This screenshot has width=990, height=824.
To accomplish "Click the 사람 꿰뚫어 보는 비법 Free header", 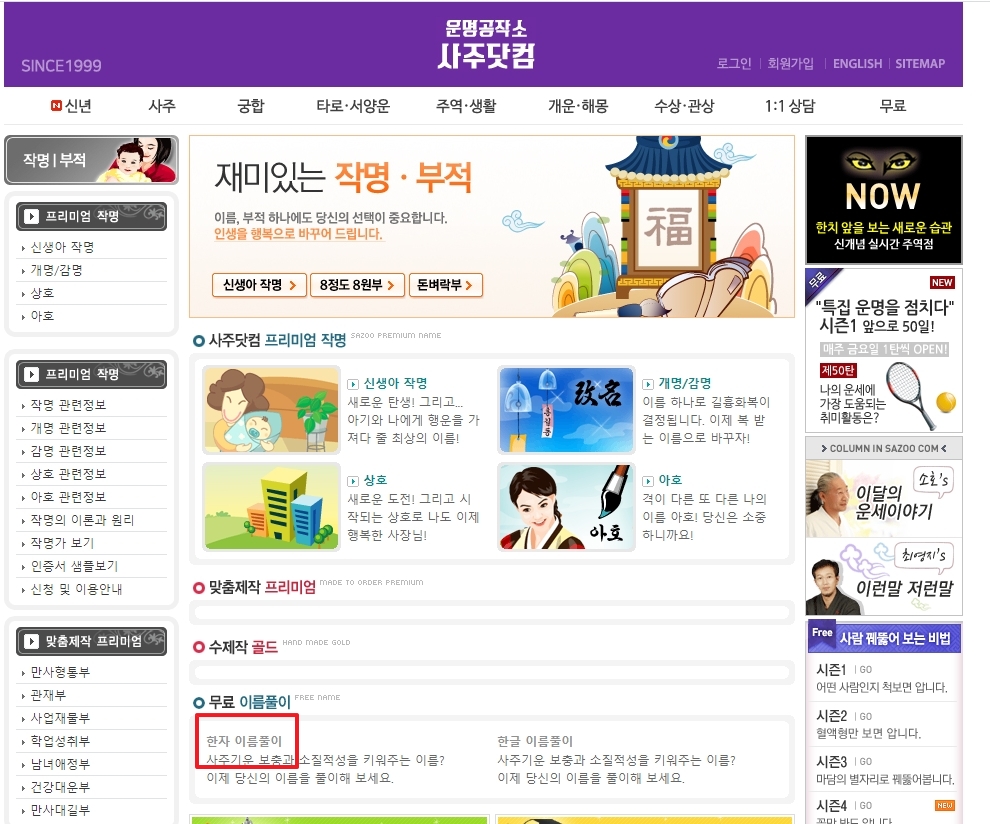I will pos(884,638).
